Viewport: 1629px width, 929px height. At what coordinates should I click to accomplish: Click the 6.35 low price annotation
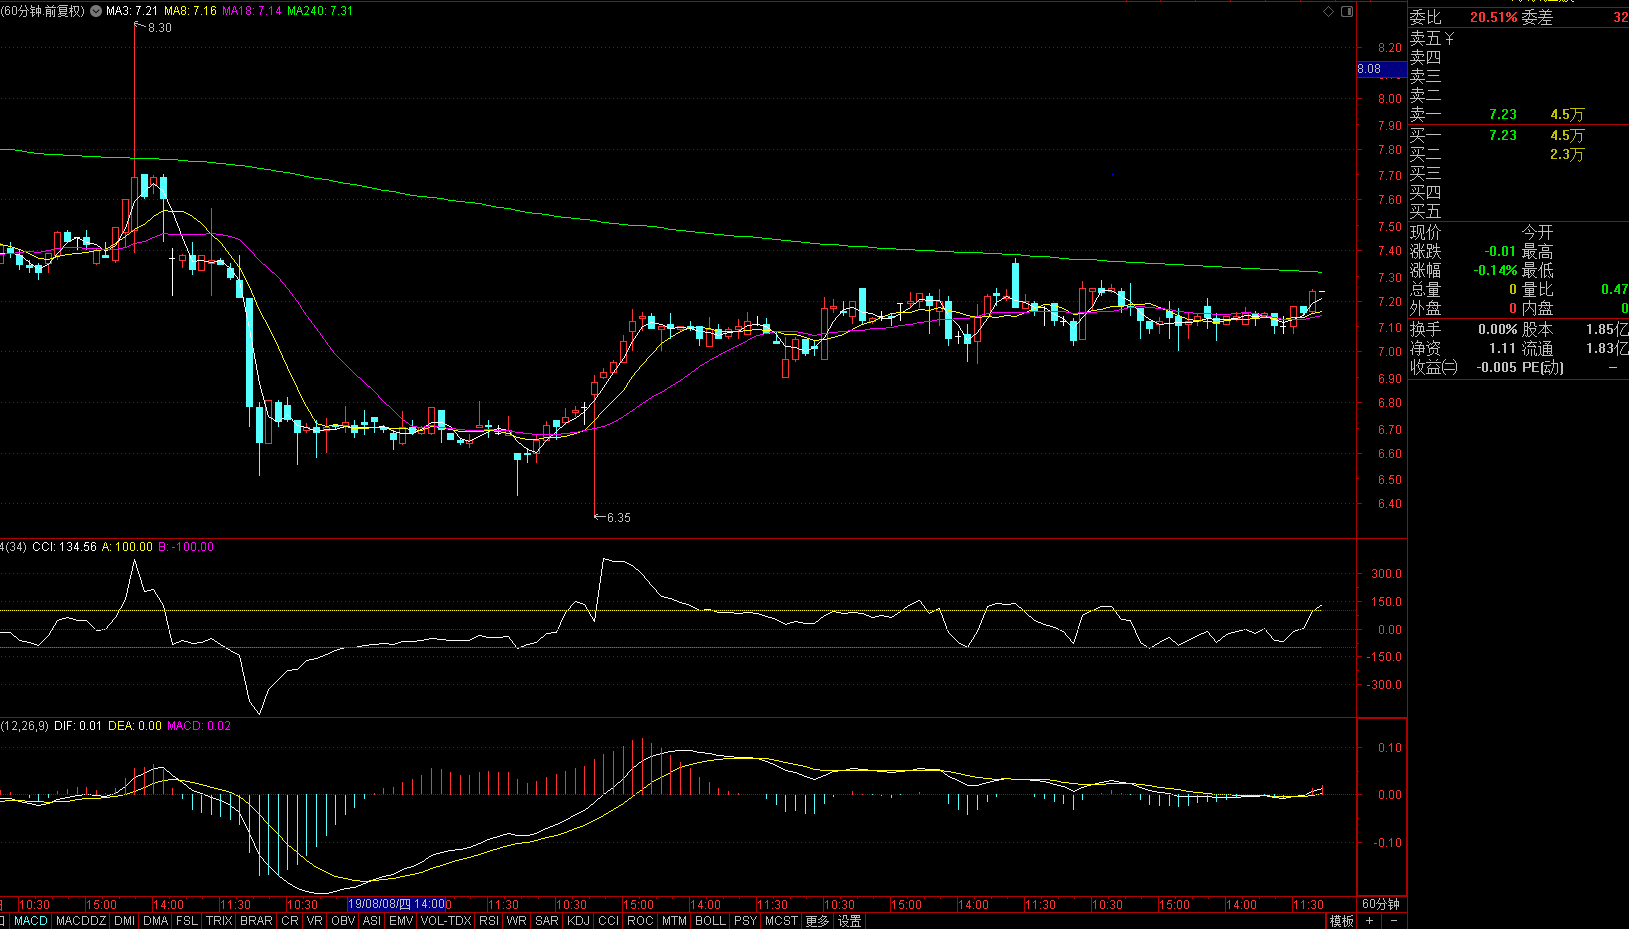point(619,518)
